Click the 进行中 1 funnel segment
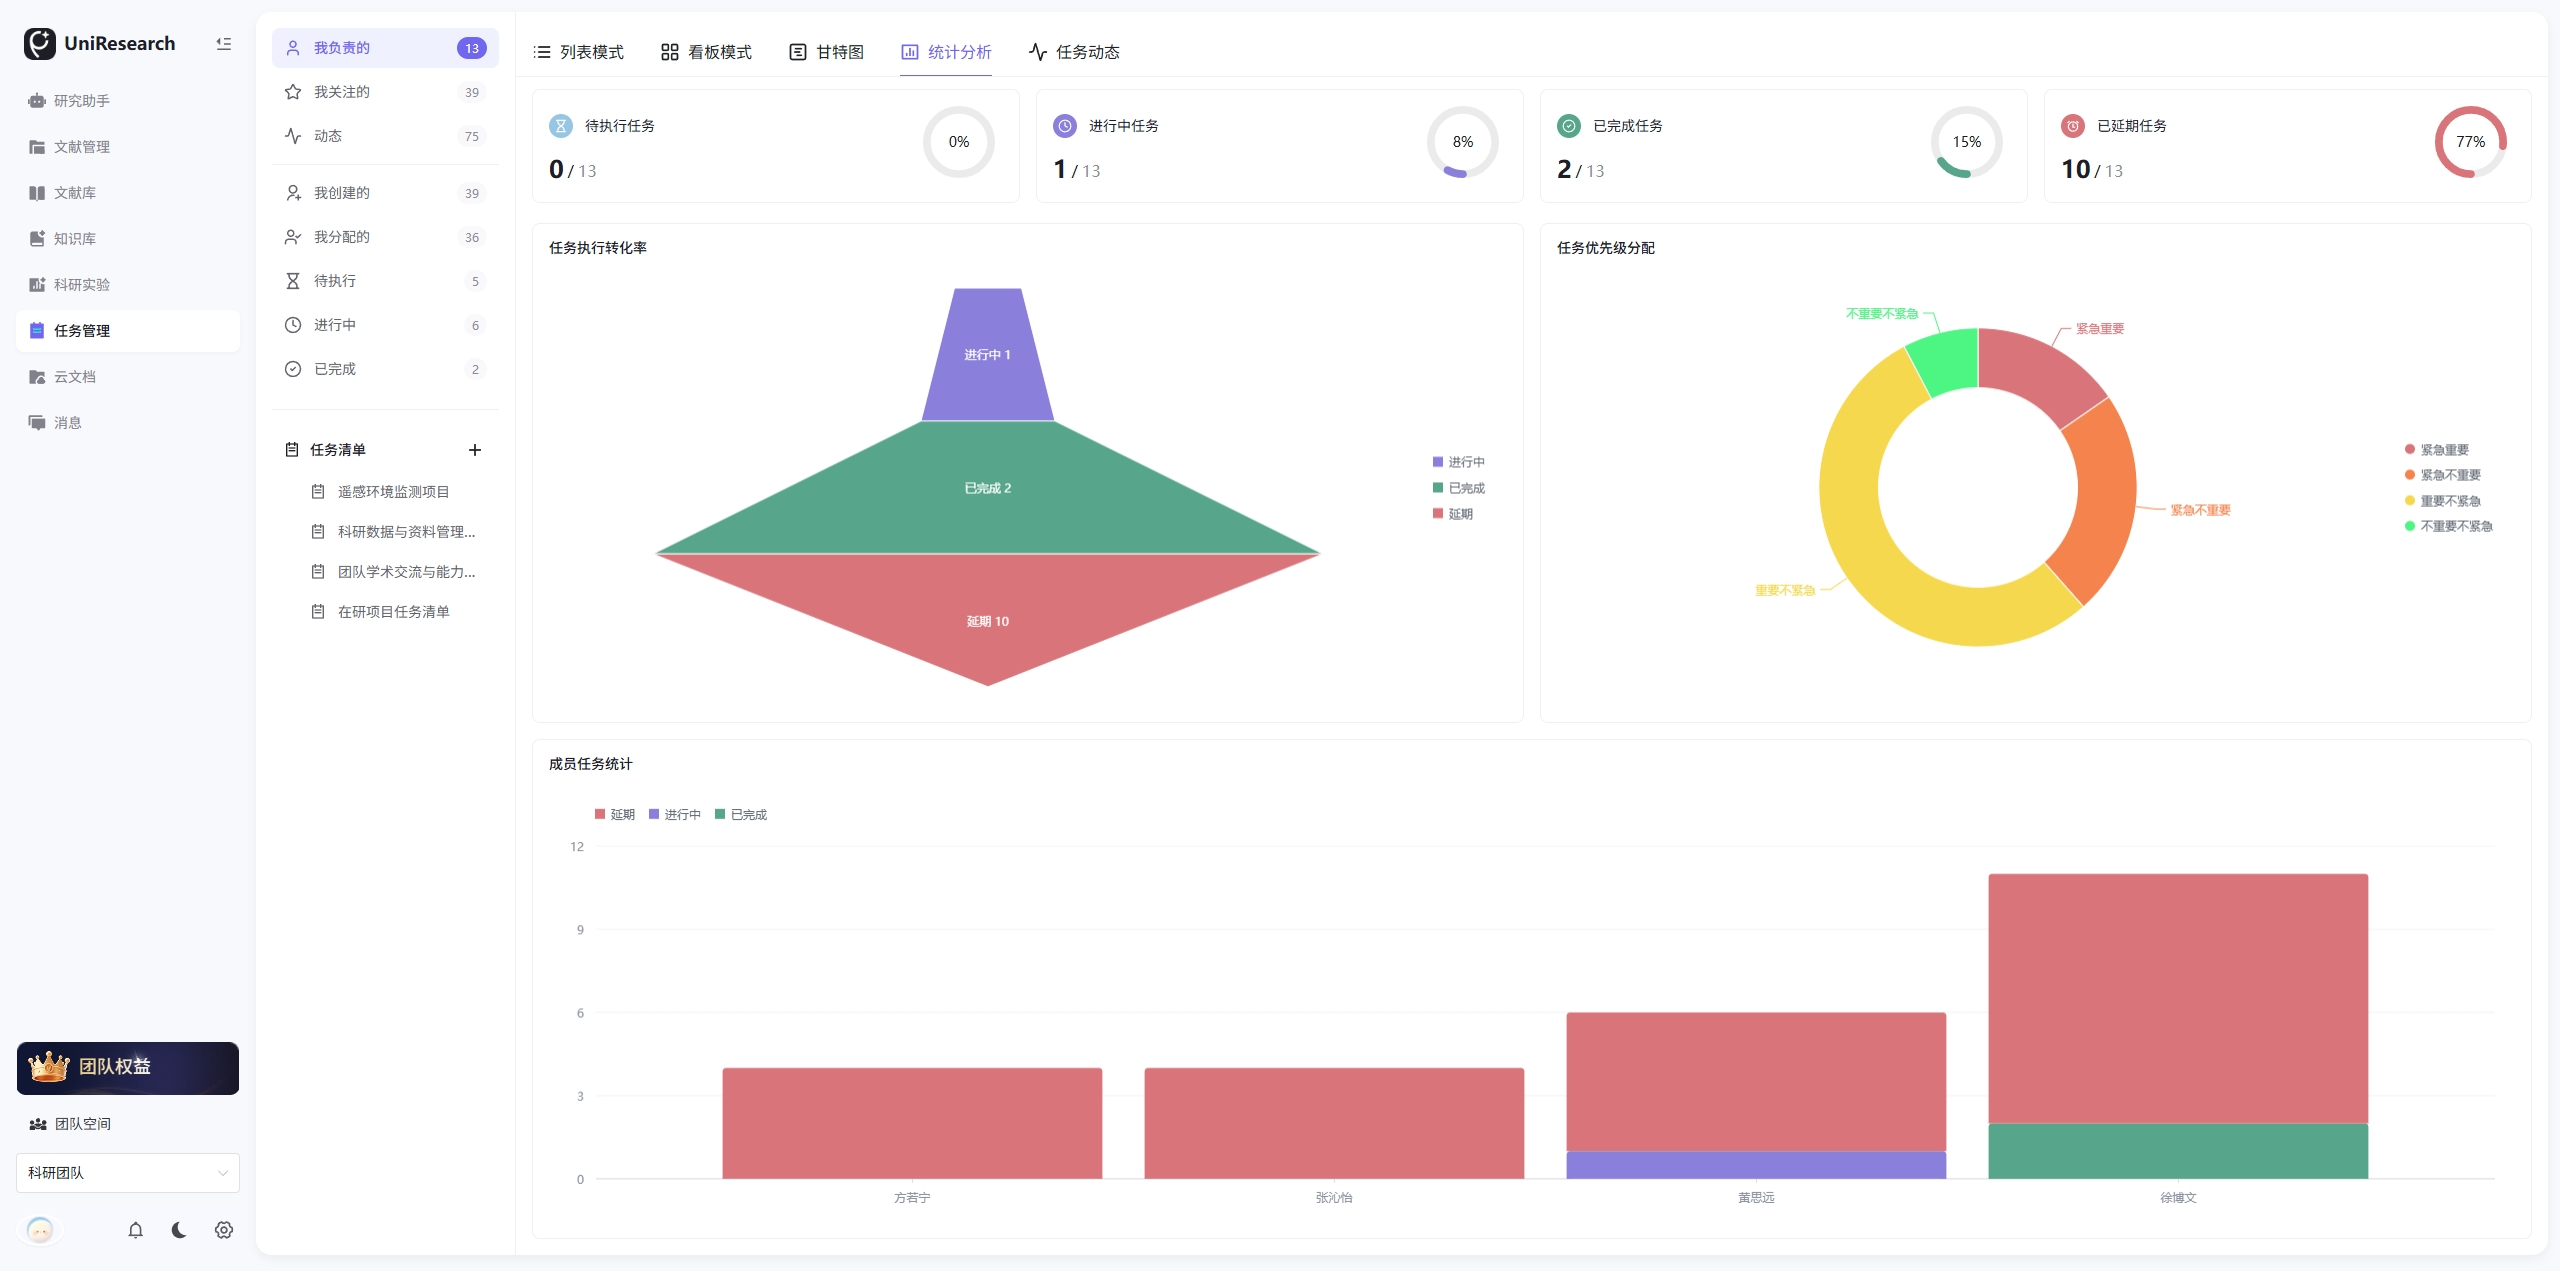Image resolution: width=2560 pixels, height=1271 pixels. [988, 355]
